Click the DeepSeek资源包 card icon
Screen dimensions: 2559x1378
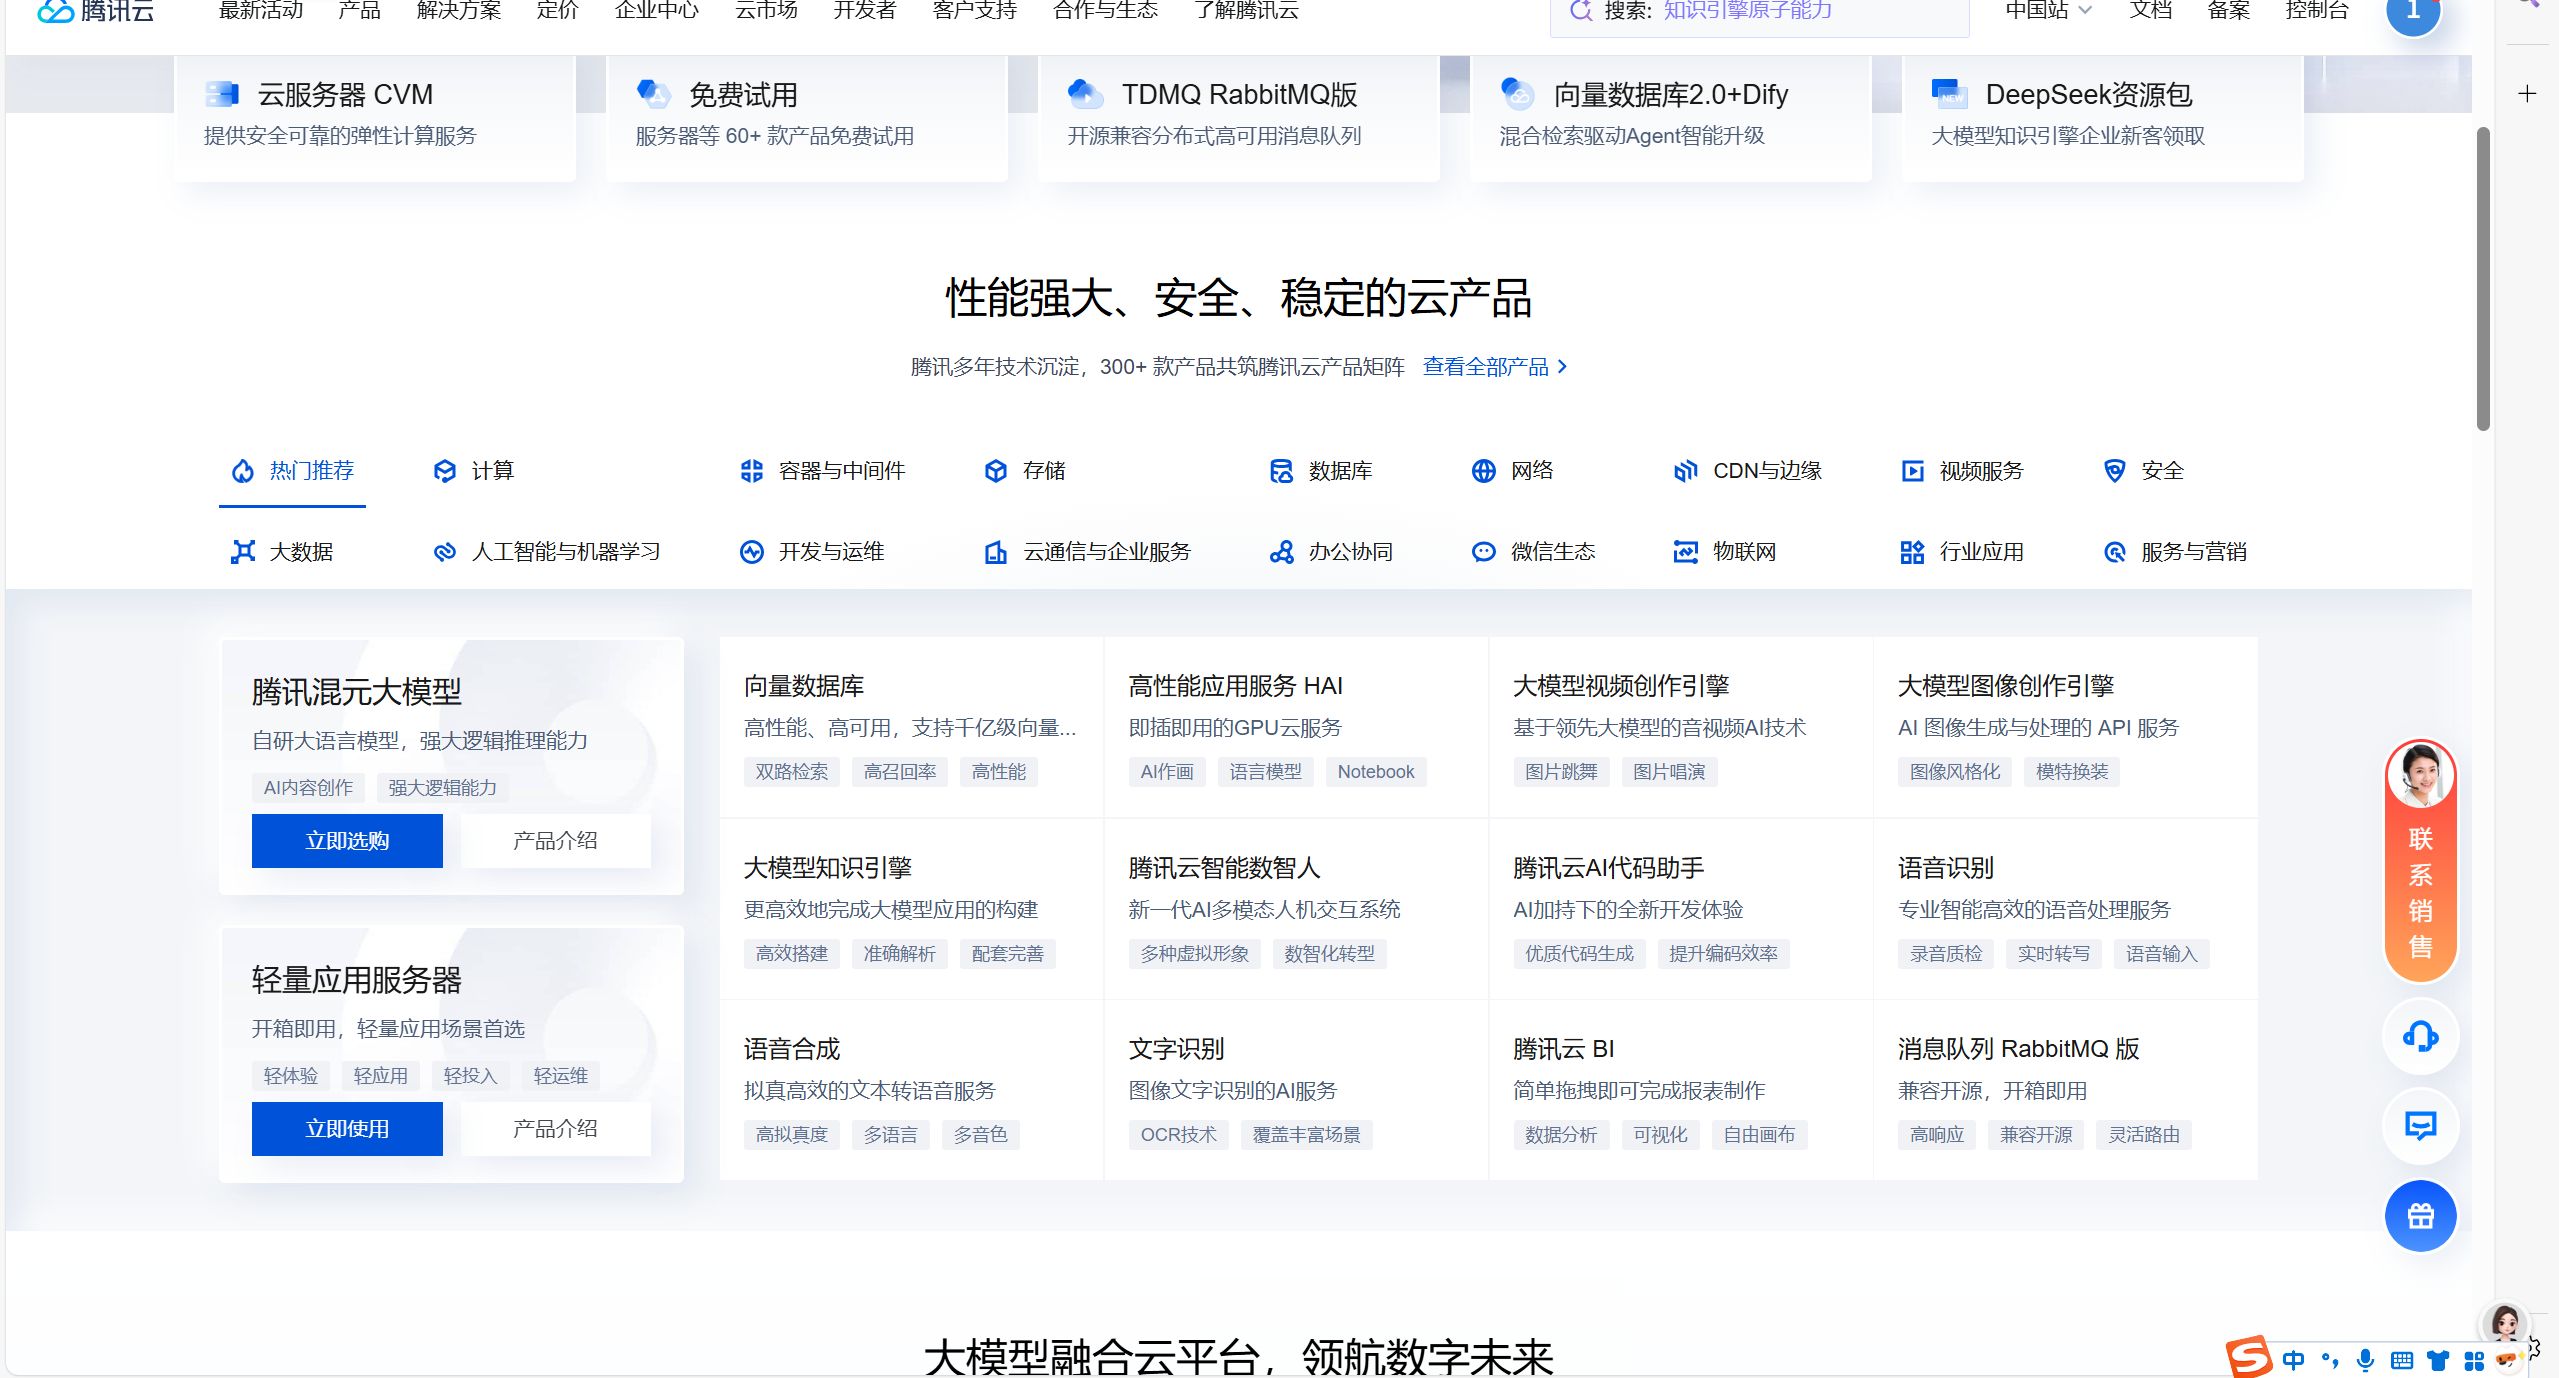1949,94
